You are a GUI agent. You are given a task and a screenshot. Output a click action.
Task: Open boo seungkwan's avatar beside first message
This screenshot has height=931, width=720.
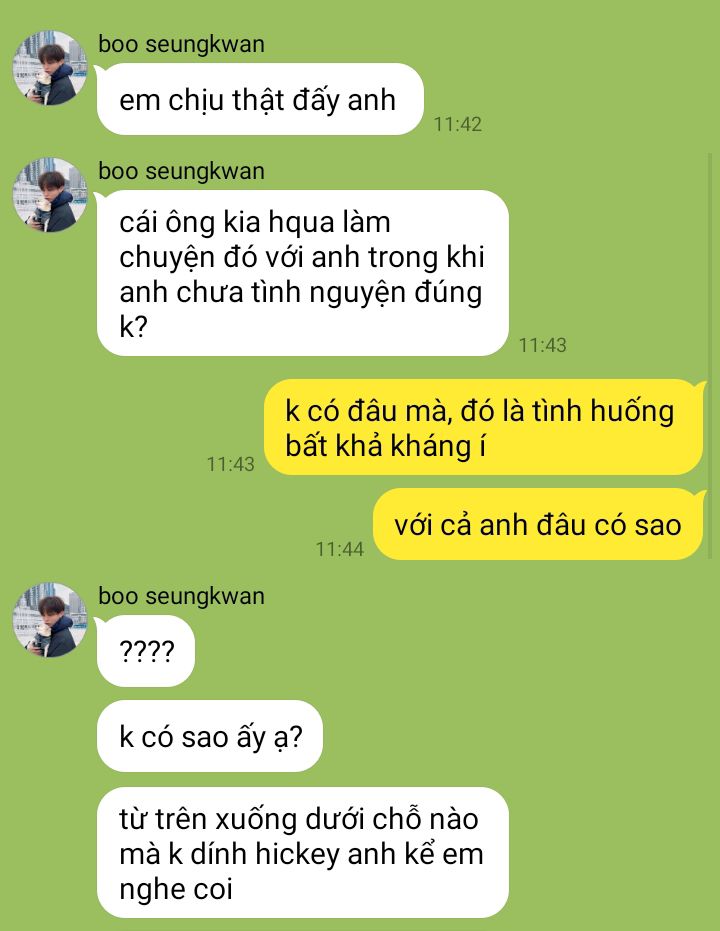(x=50, y=68)
